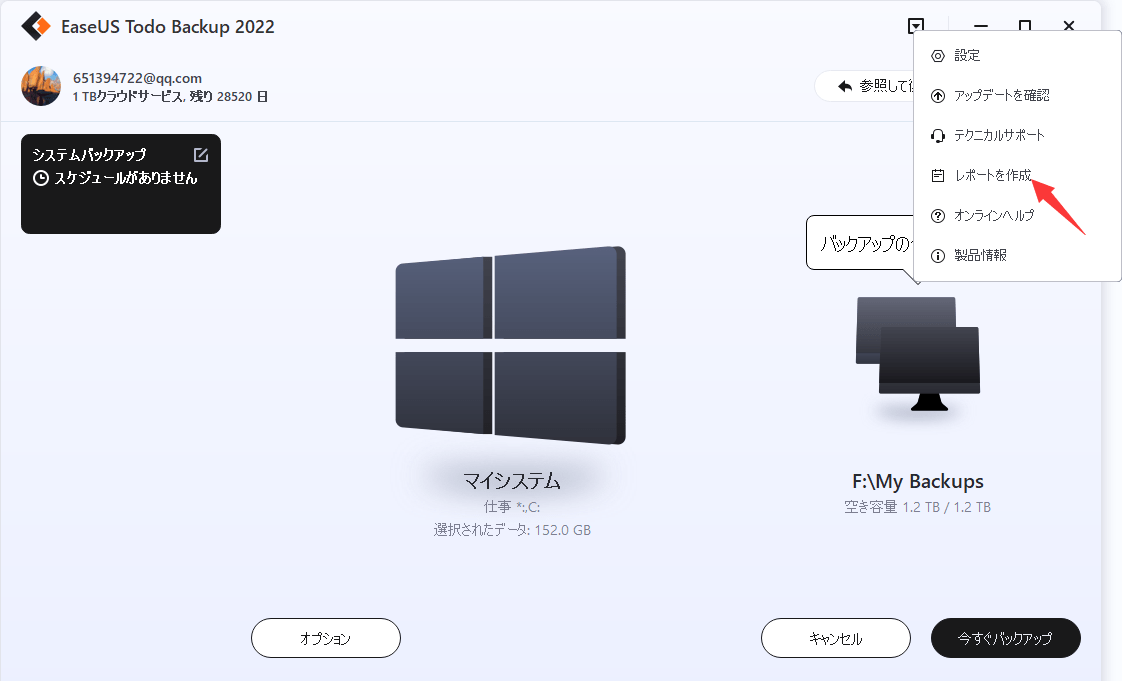Open the dropdown menu icon in title bar
Image resolution: width=1122 pixels, height=681 pixels.
pos(915,26)
